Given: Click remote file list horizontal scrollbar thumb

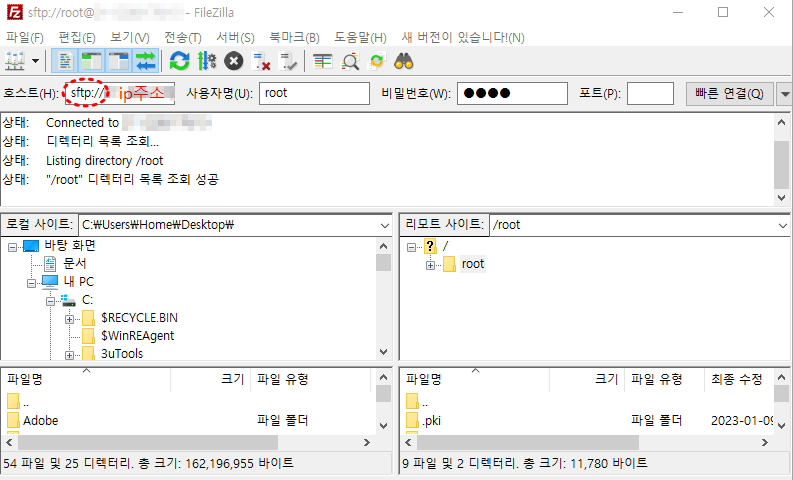Looking at the screenshot, I should tap(527, 443).
